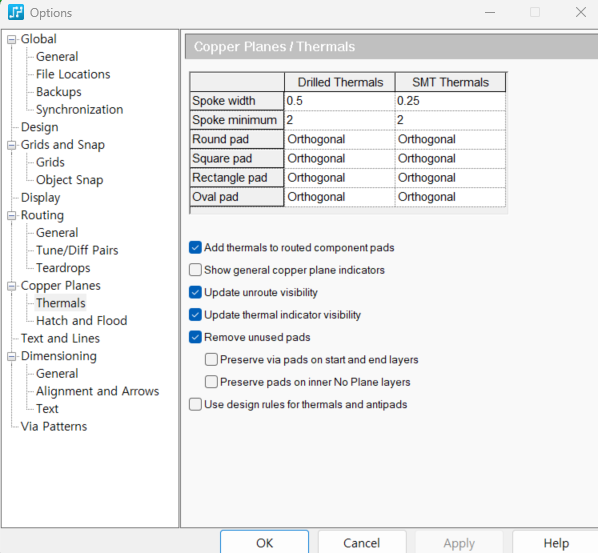Collapse the Global tree node
Viewport: 598px width, 553px height.
point(12,39)
